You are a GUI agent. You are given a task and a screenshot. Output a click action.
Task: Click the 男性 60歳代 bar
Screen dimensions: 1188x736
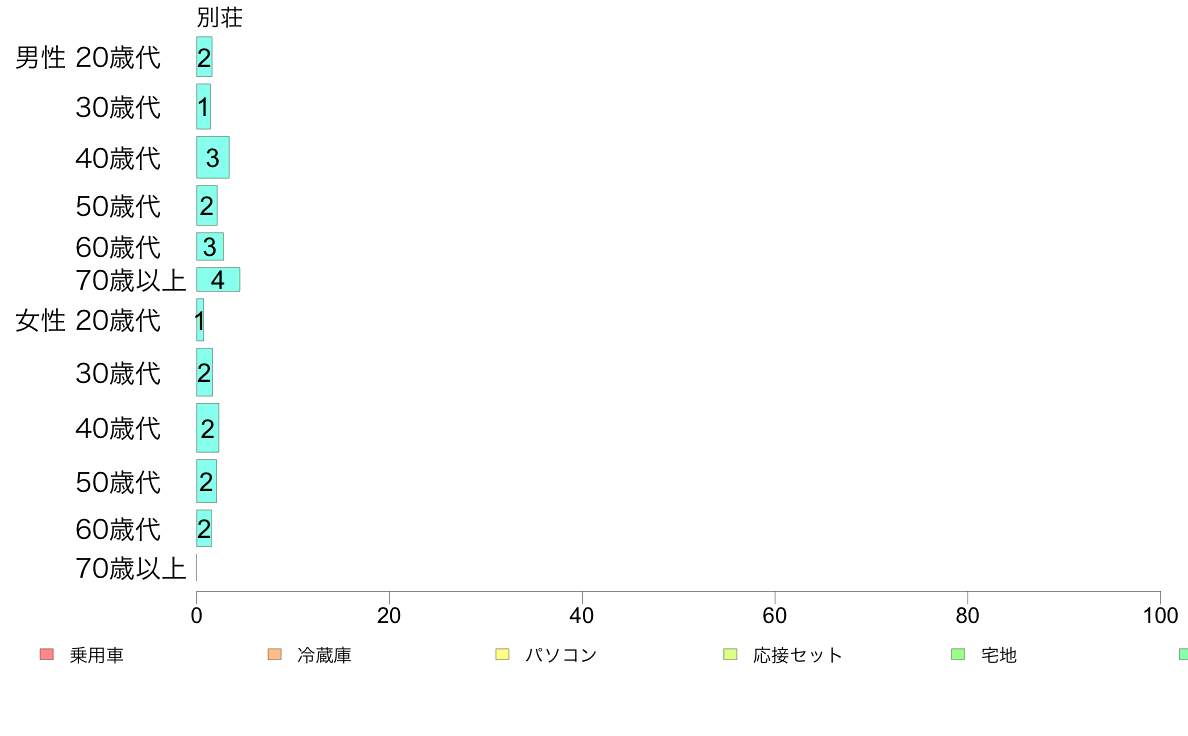pyautogui.click(x=210, y=246)
